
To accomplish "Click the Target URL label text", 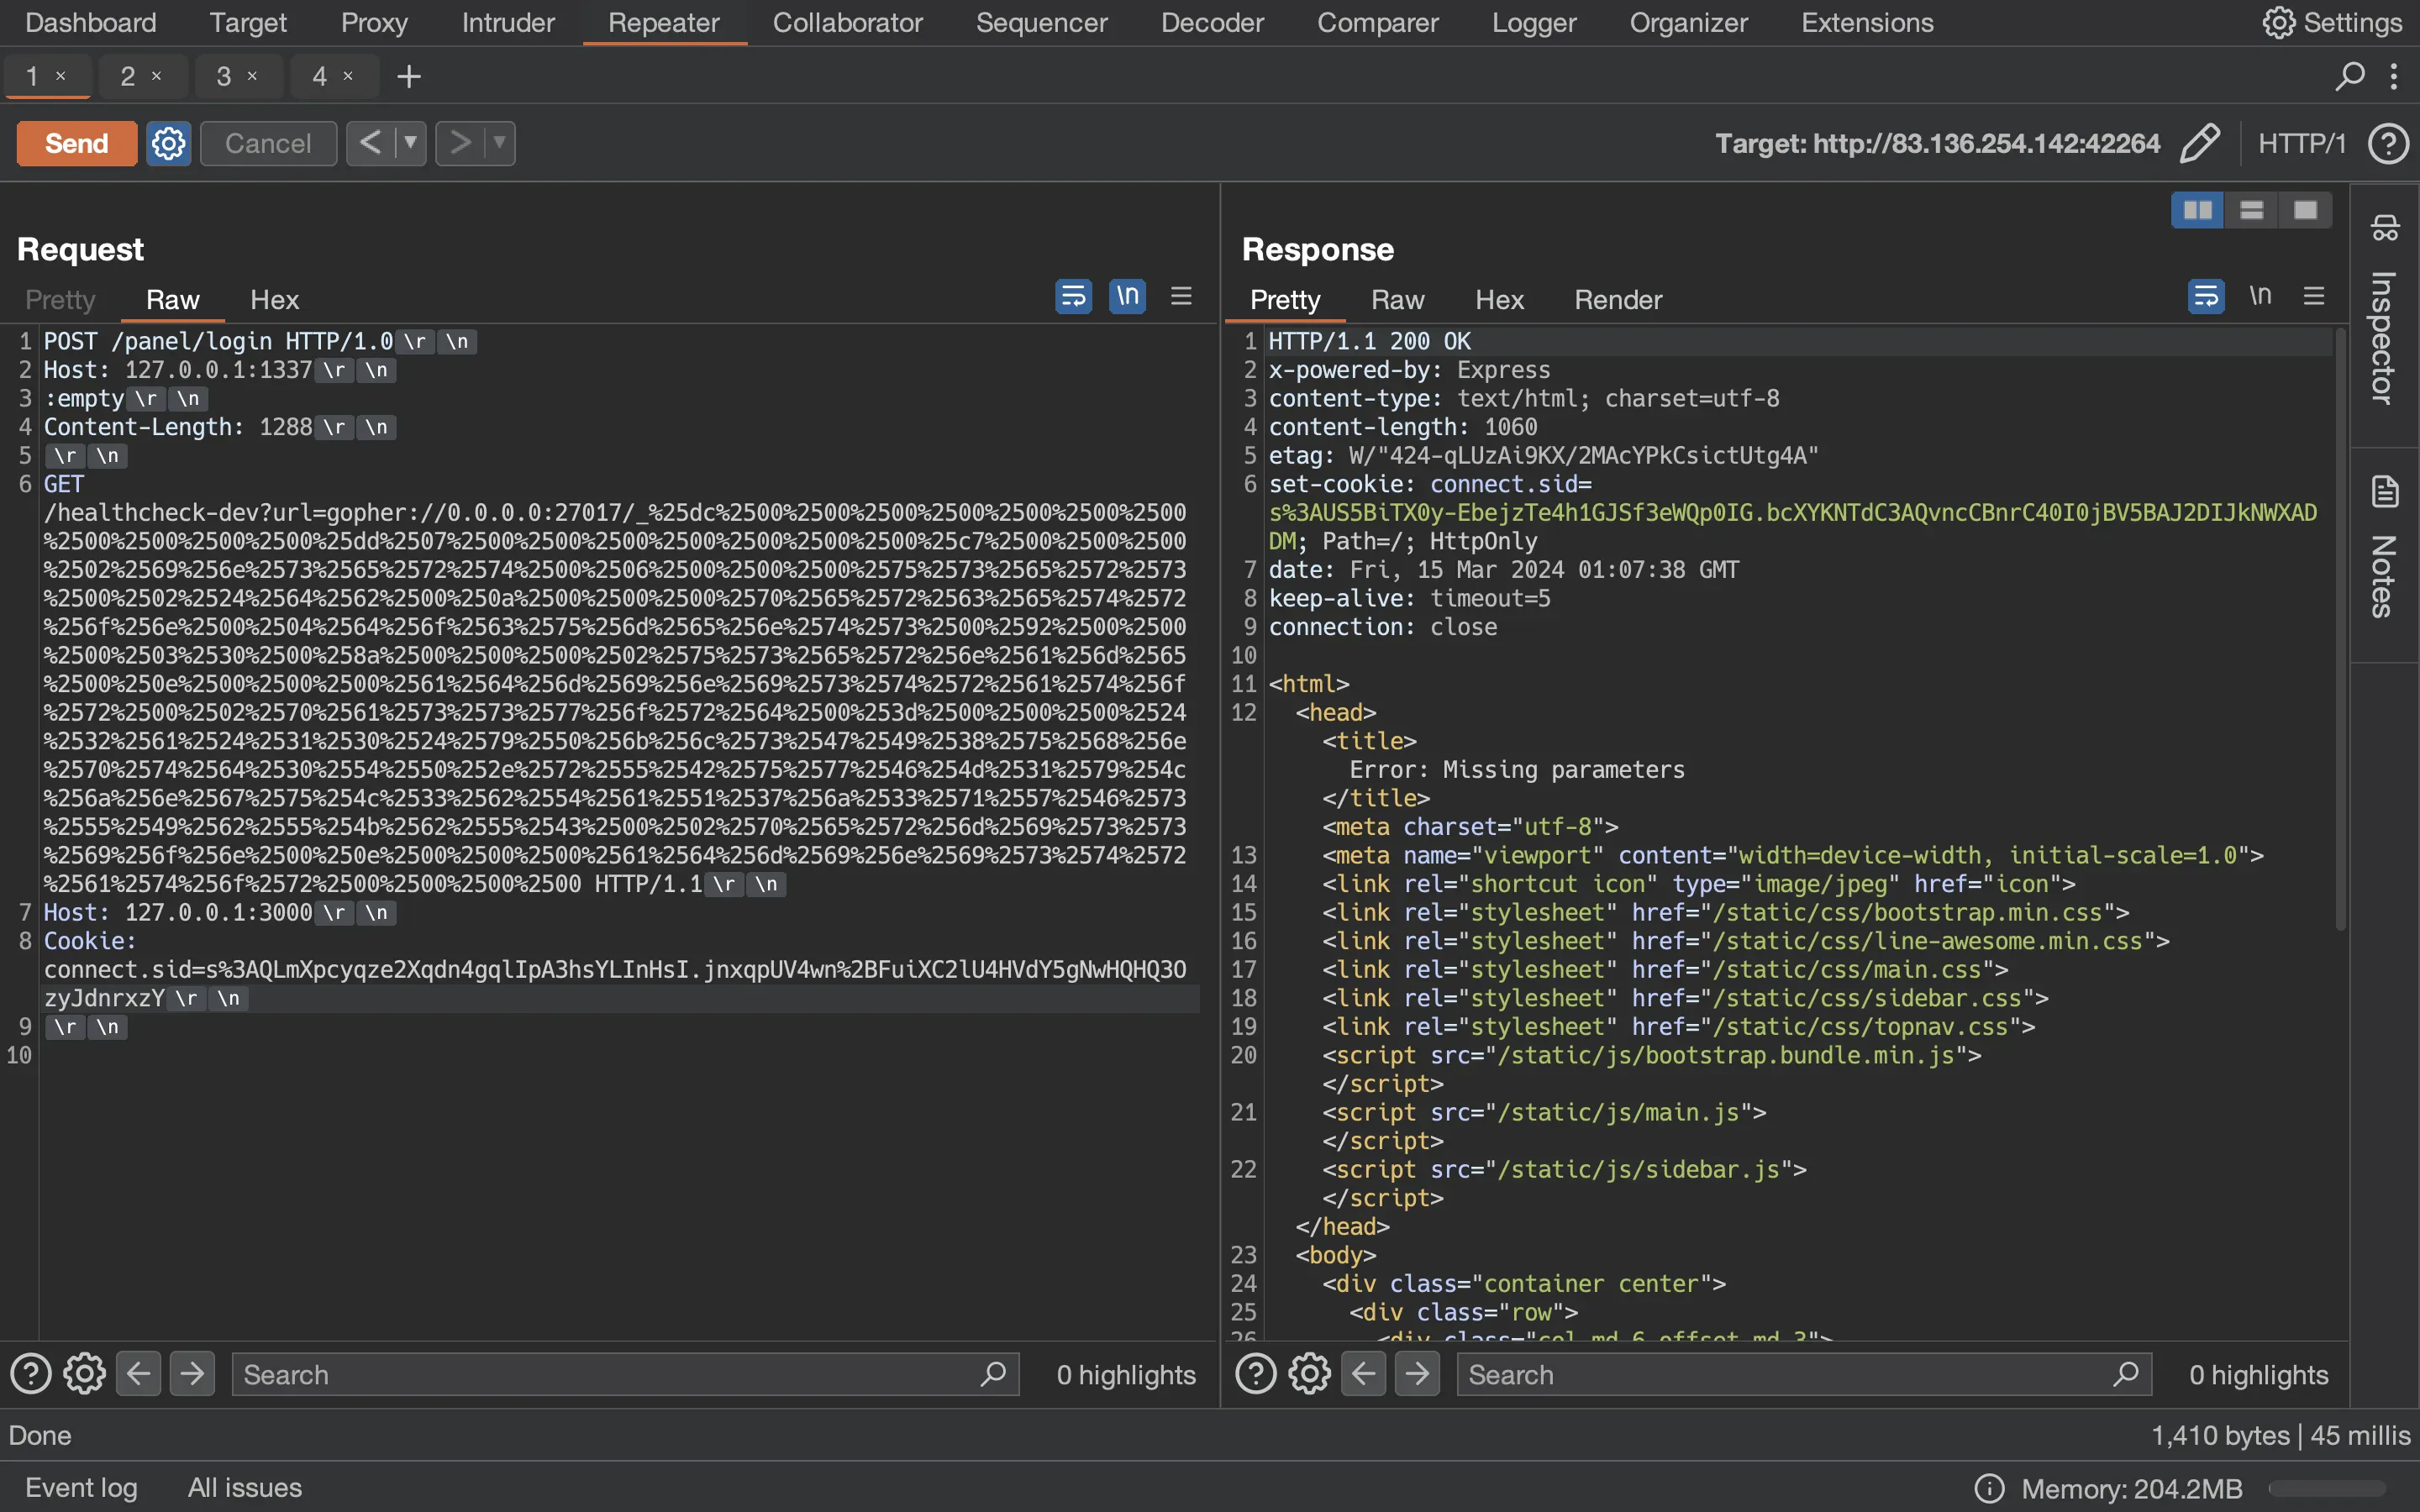I will [1937, 143].
